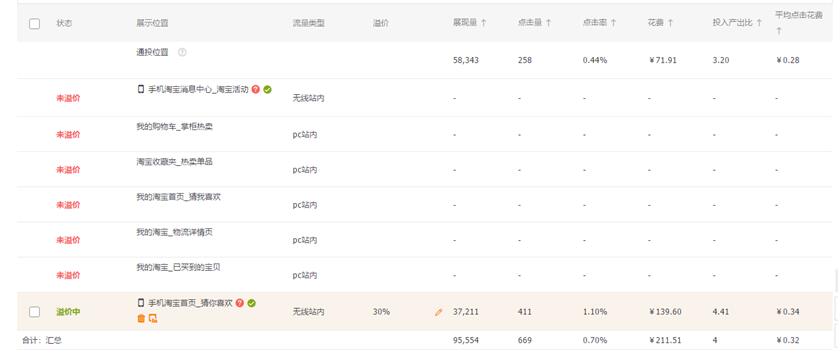Toggle the select-all checkbox in table header
Image resolution: width=840 pixels, height=360 pixels.
pos(34,24)
